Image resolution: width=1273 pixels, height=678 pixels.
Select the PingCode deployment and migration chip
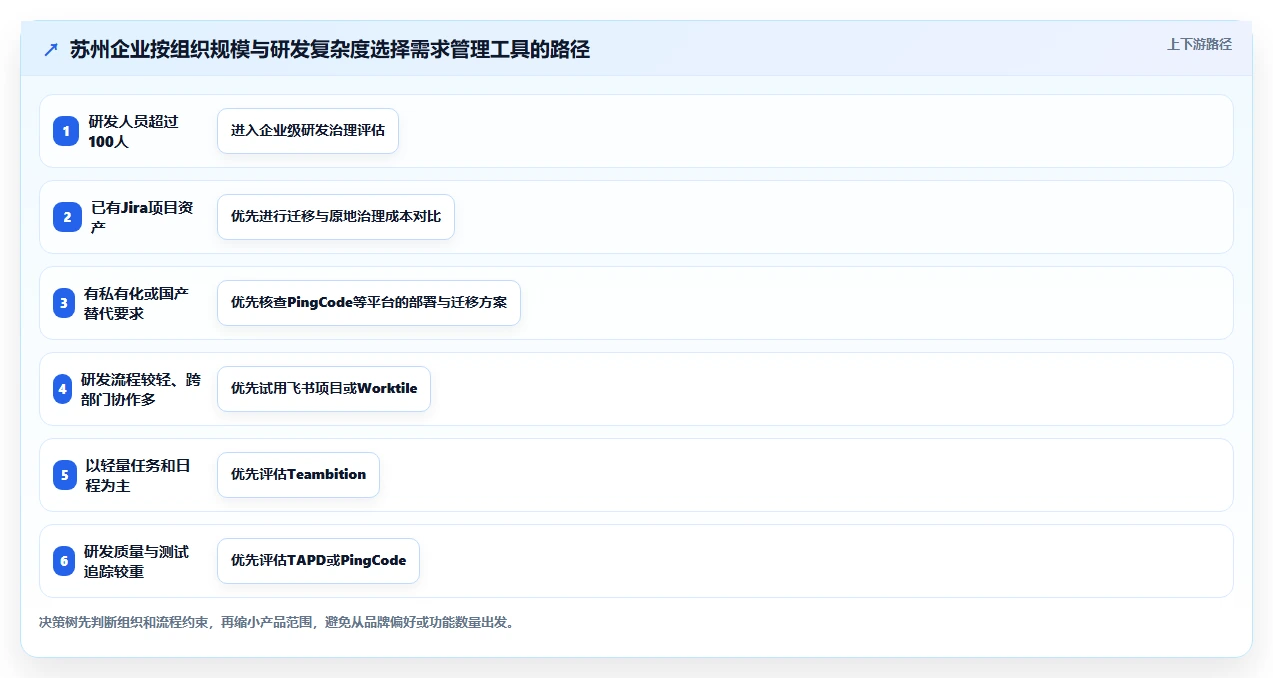369,303
